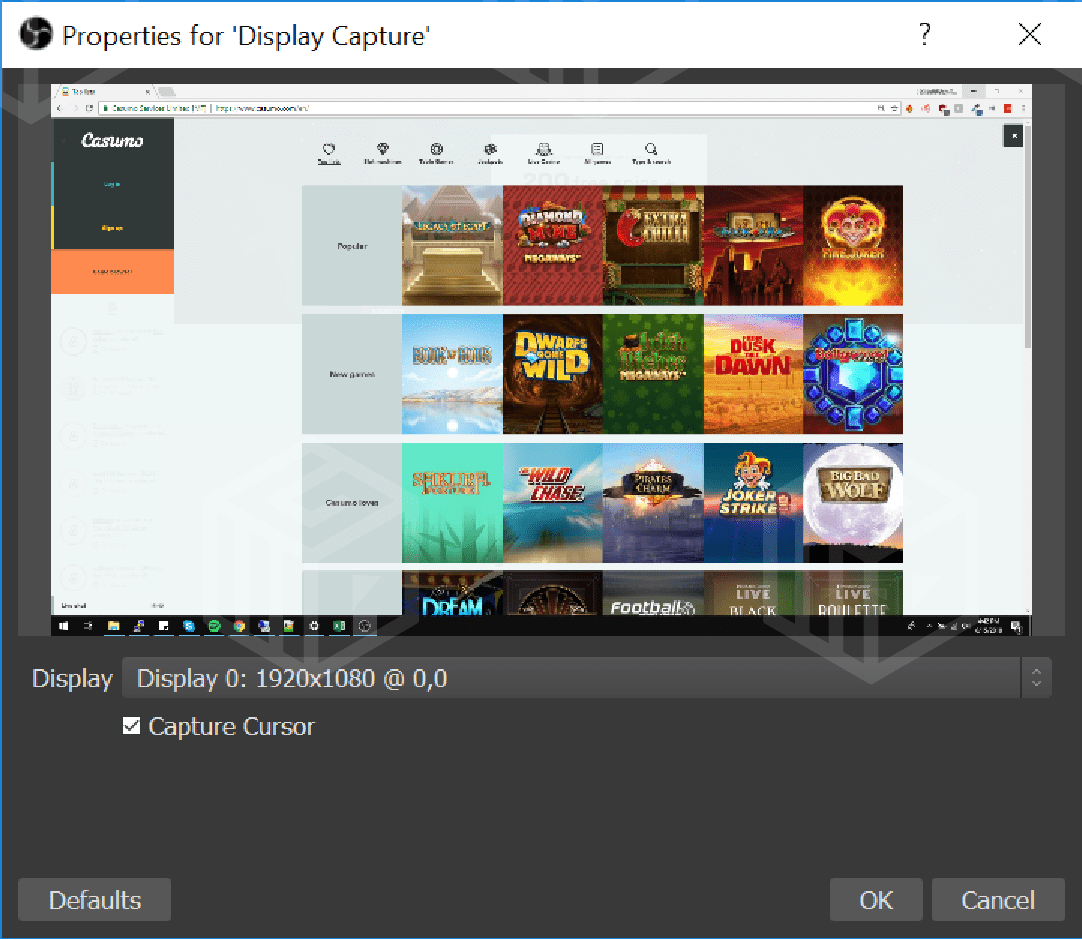Cancel the Display Capture properties

(x=998, y=900)
